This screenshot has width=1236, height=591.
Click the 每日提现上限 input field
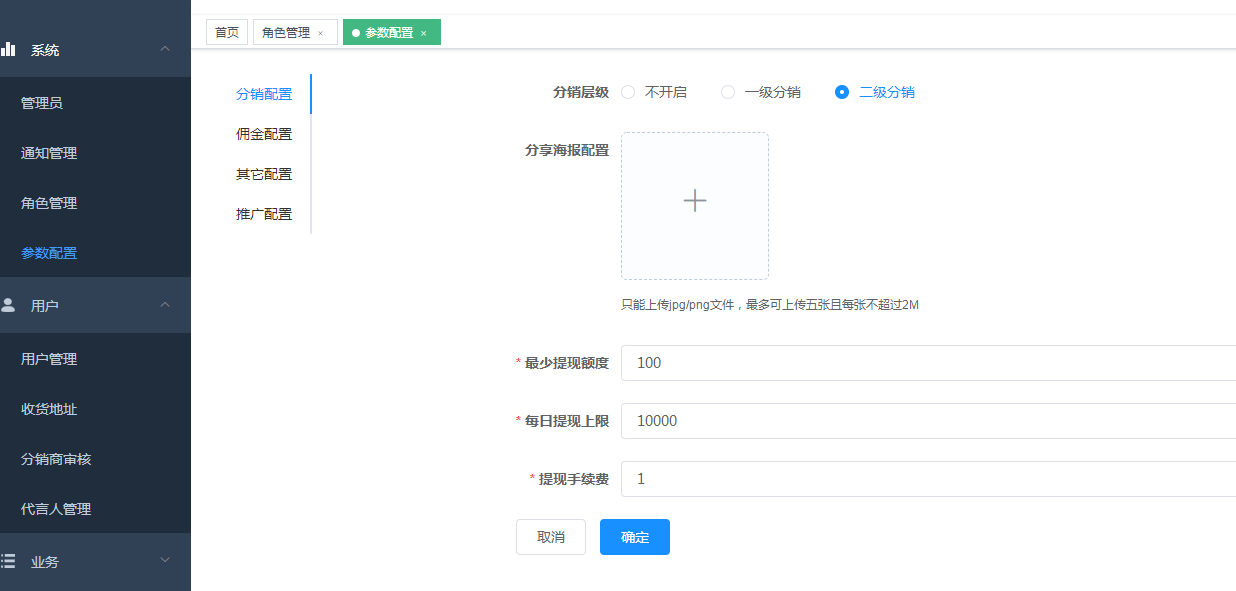[928, 421]
